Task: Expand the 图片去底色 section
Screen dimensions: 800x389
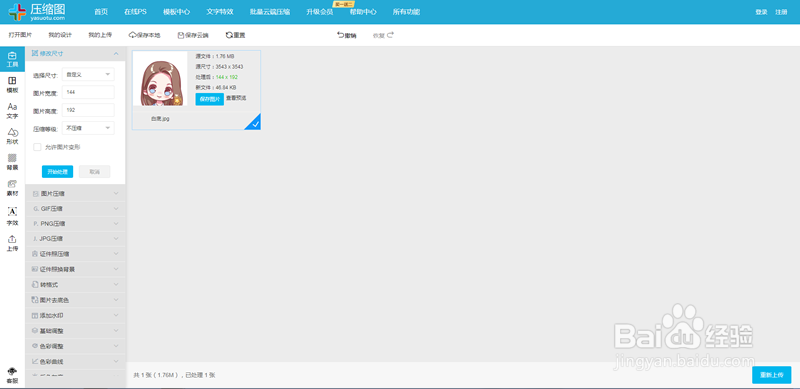Action: pos(75,300)
